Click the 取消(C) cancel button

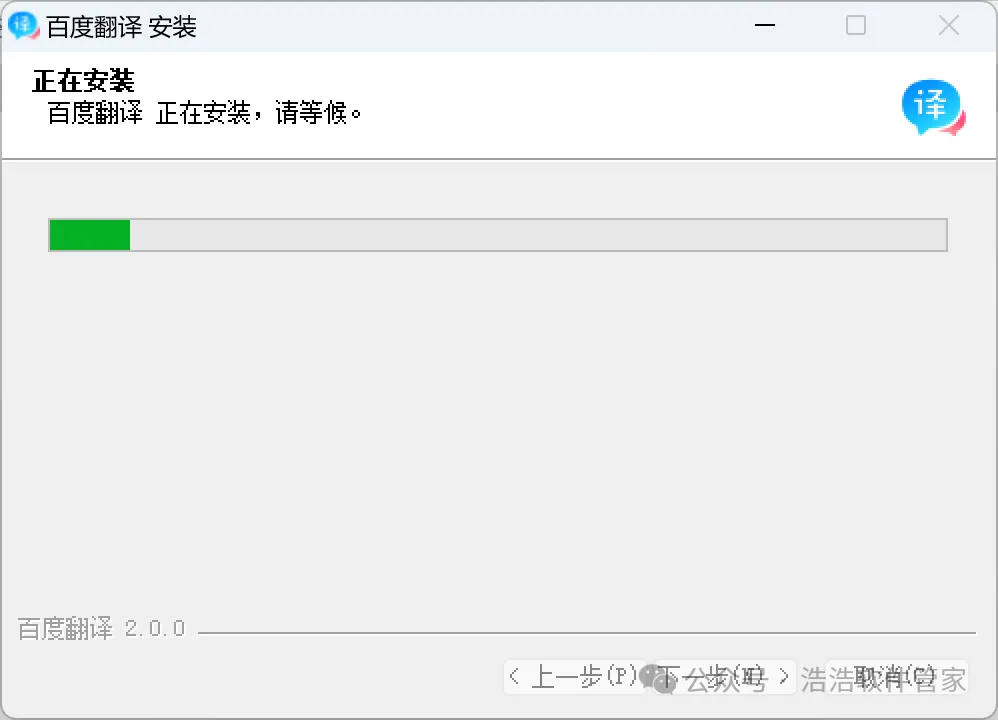point(896,677)
